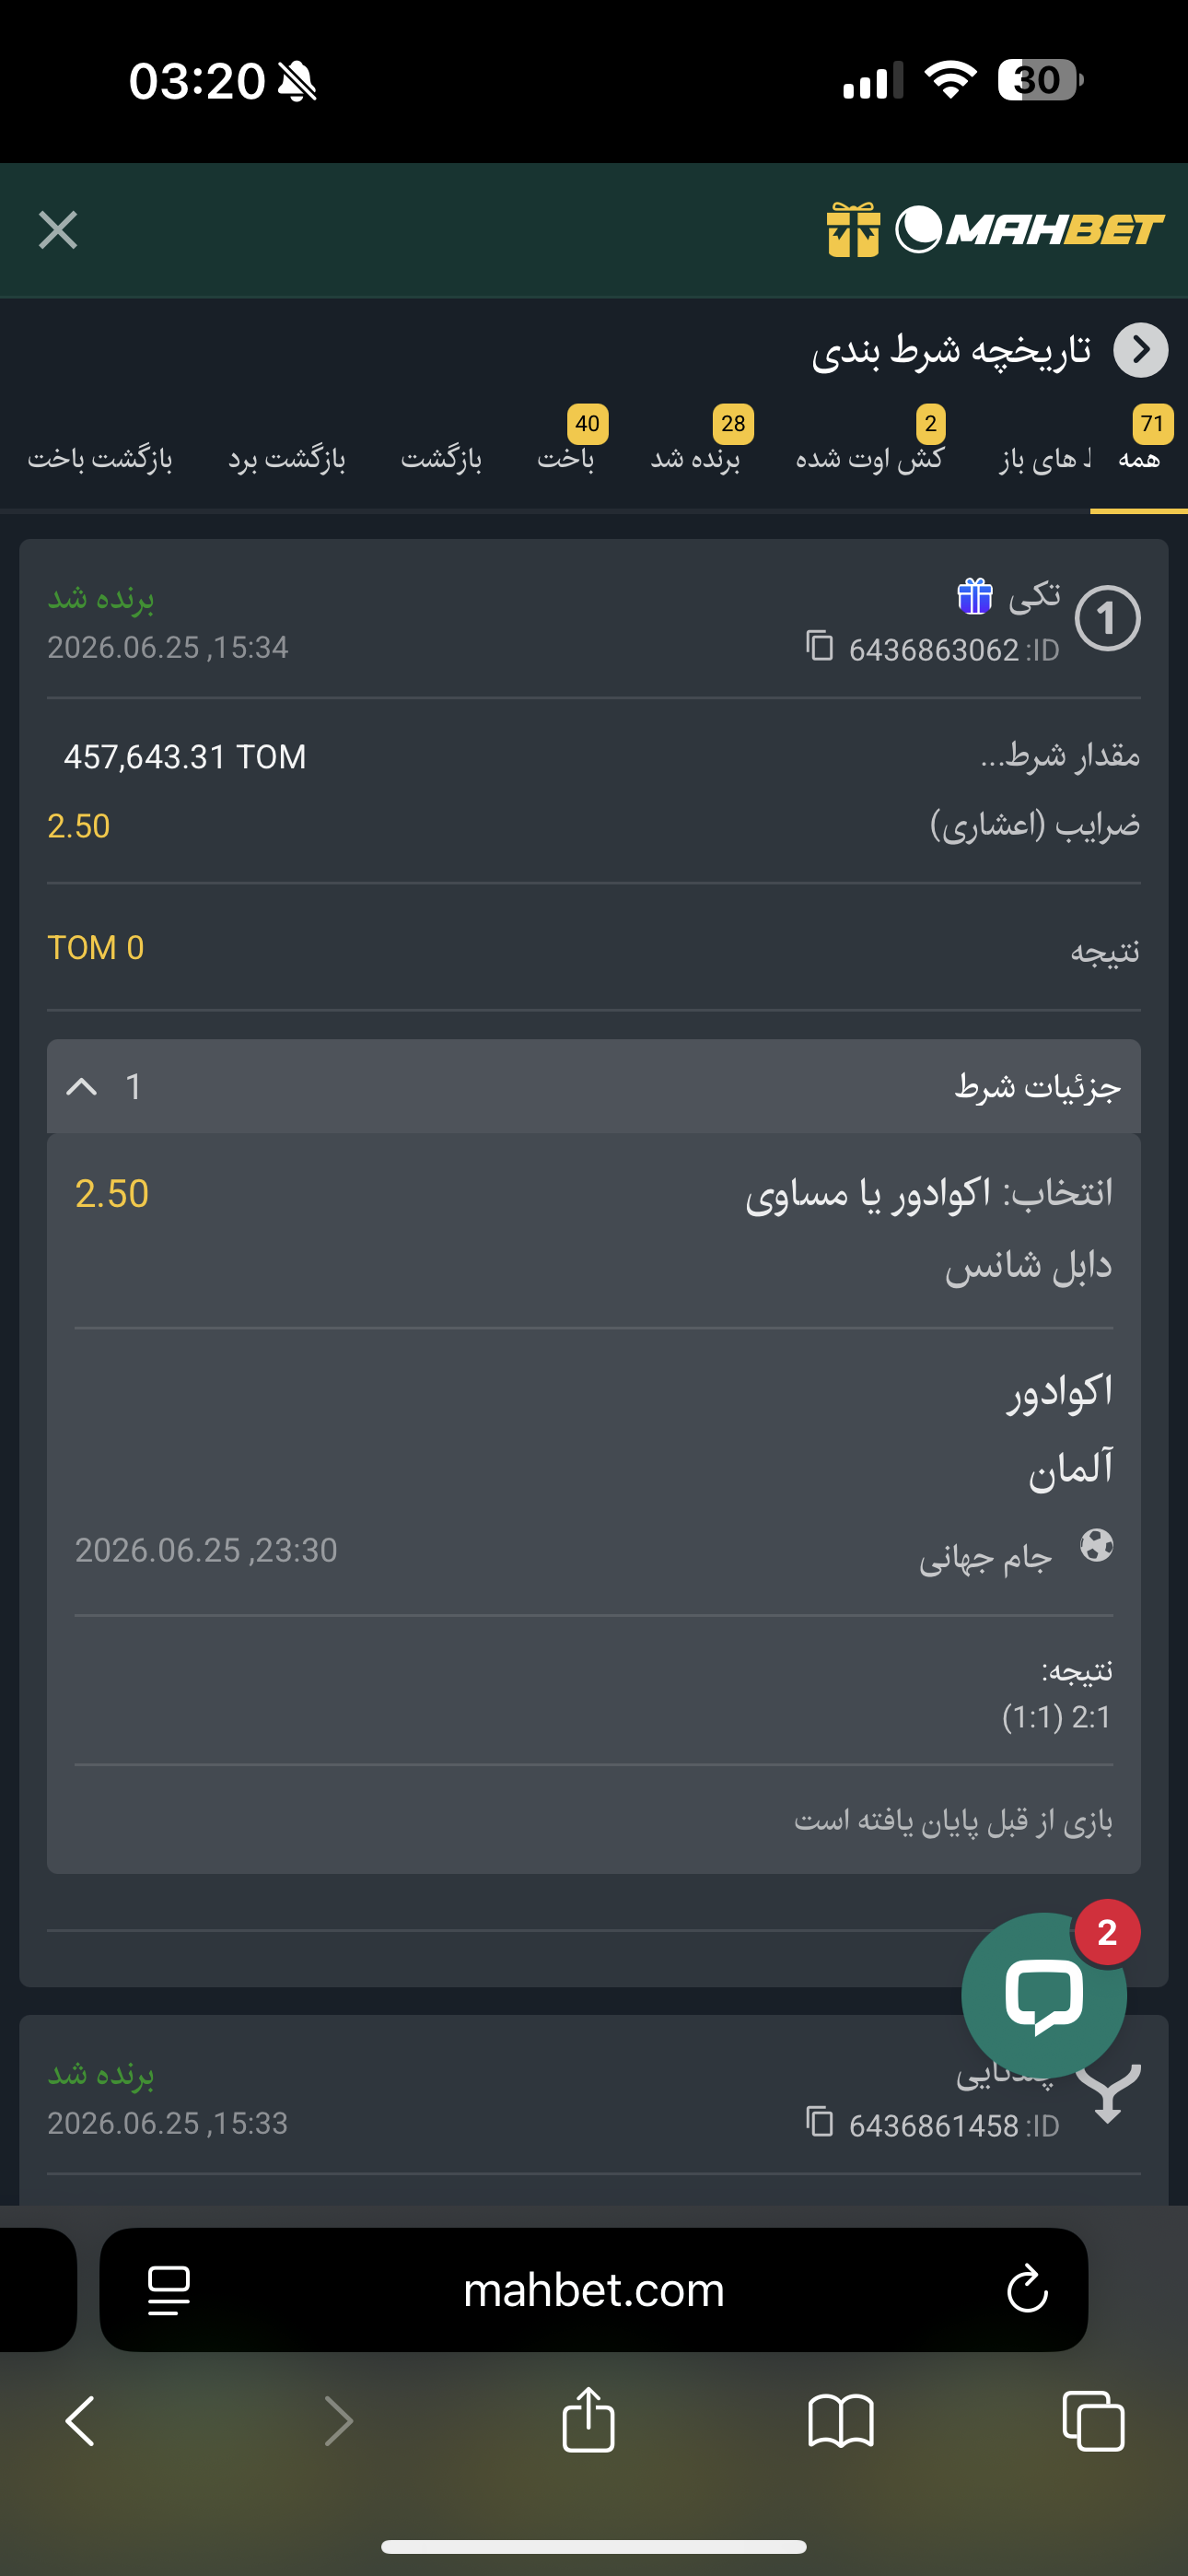The height and width of the screenshot is (2576, 1188).
Task: Reload the mahbet.com page
Action: [1027, 2289]
